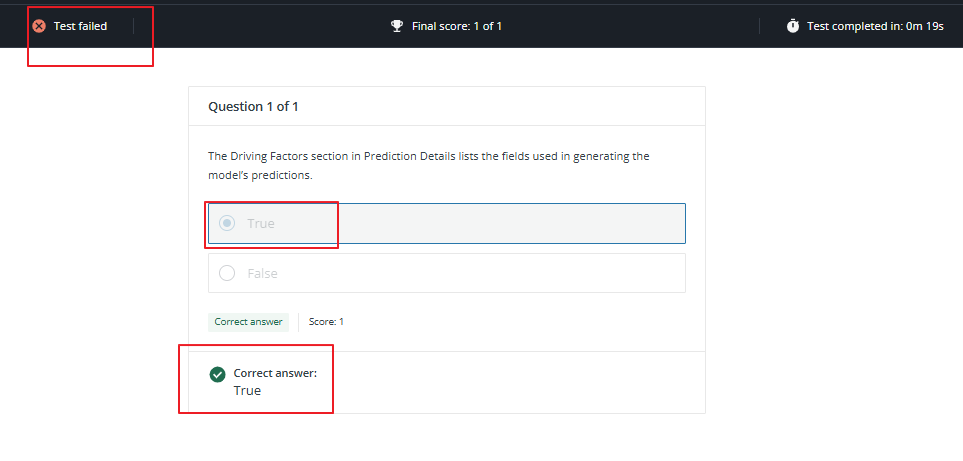Click the green checkmark circle icon
Image resolution: width=963 pixels, height=461 pixels.
[x=217, y=374]
